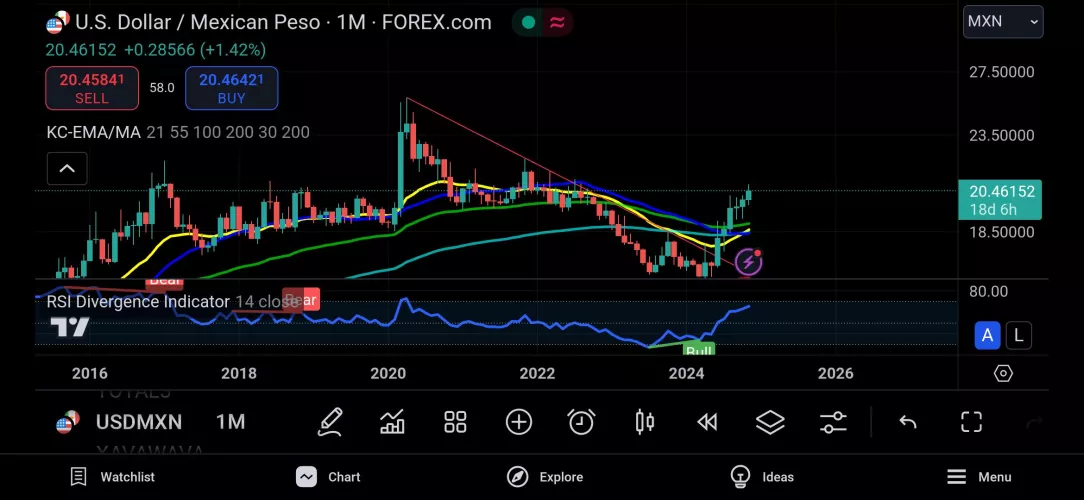Click the chart title U.S. Dollar / Mexican Peso
1084x500 pixels.
point(195,22)
